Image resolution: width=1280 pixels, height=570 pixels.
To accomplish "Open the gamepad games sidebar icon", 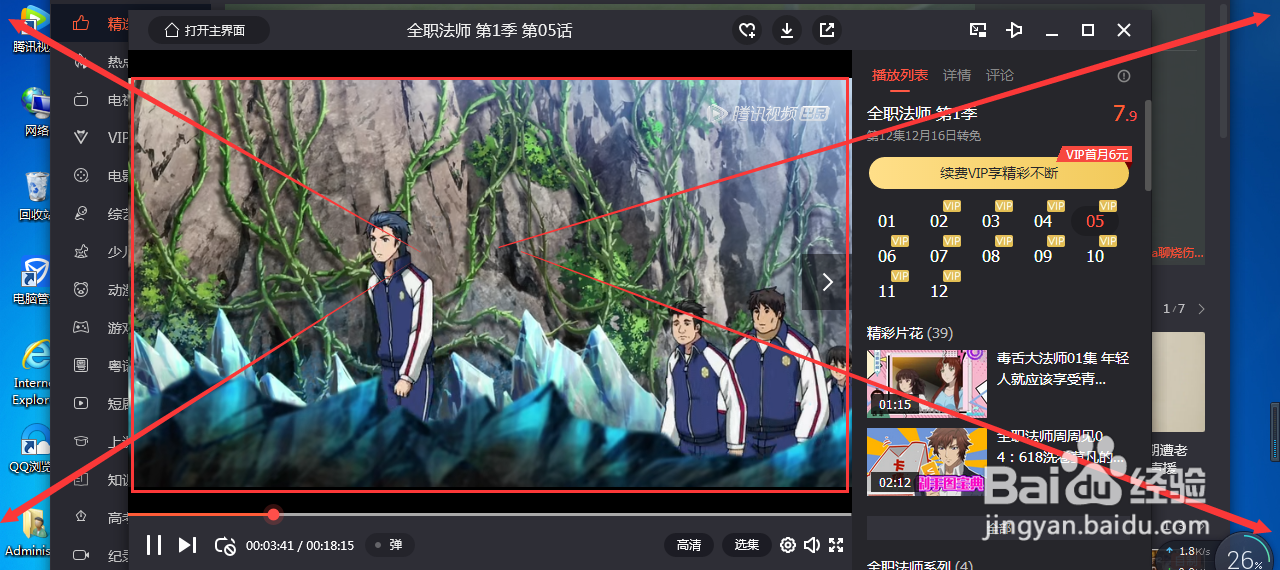I will 81,328.
